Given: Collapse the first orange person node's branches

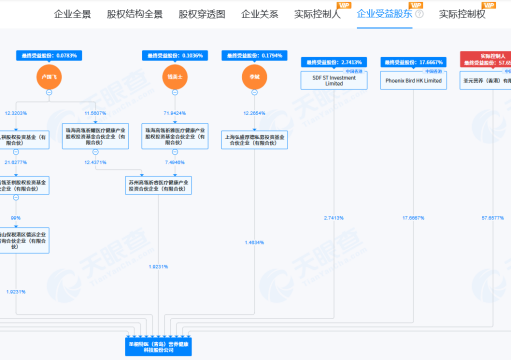Looking at the screenshot, I should [49, 93].
